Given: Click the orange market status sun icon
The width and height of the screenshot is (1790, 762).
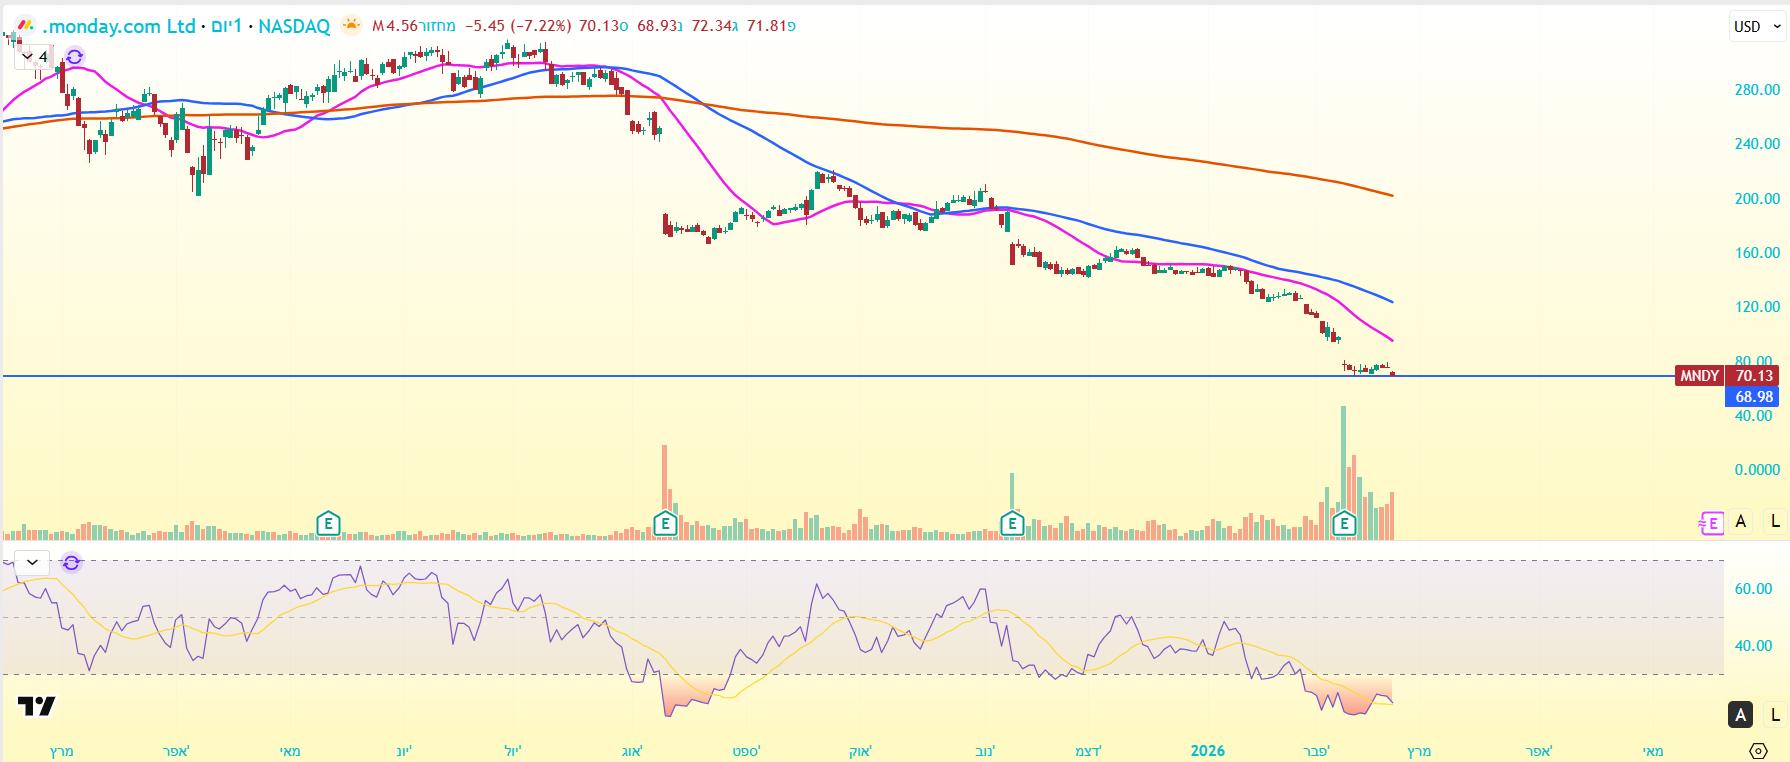Looking at the screenshot, I should [x=351, y=26].
